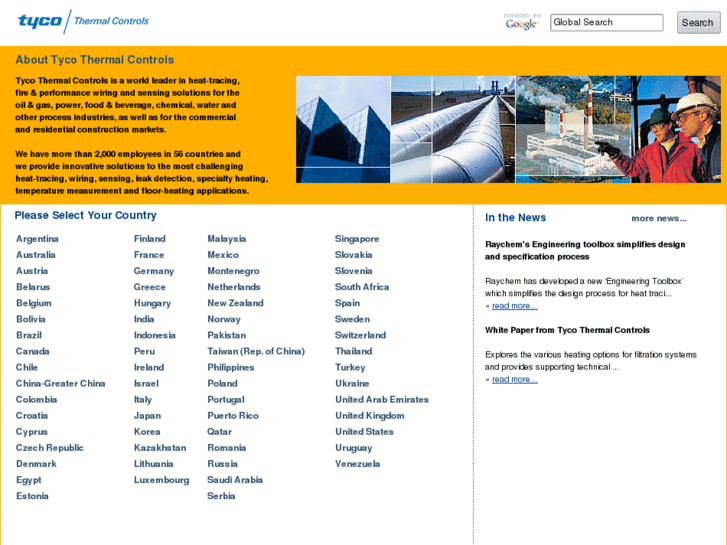Click the Tyco Thermal Controls logo

83,21
